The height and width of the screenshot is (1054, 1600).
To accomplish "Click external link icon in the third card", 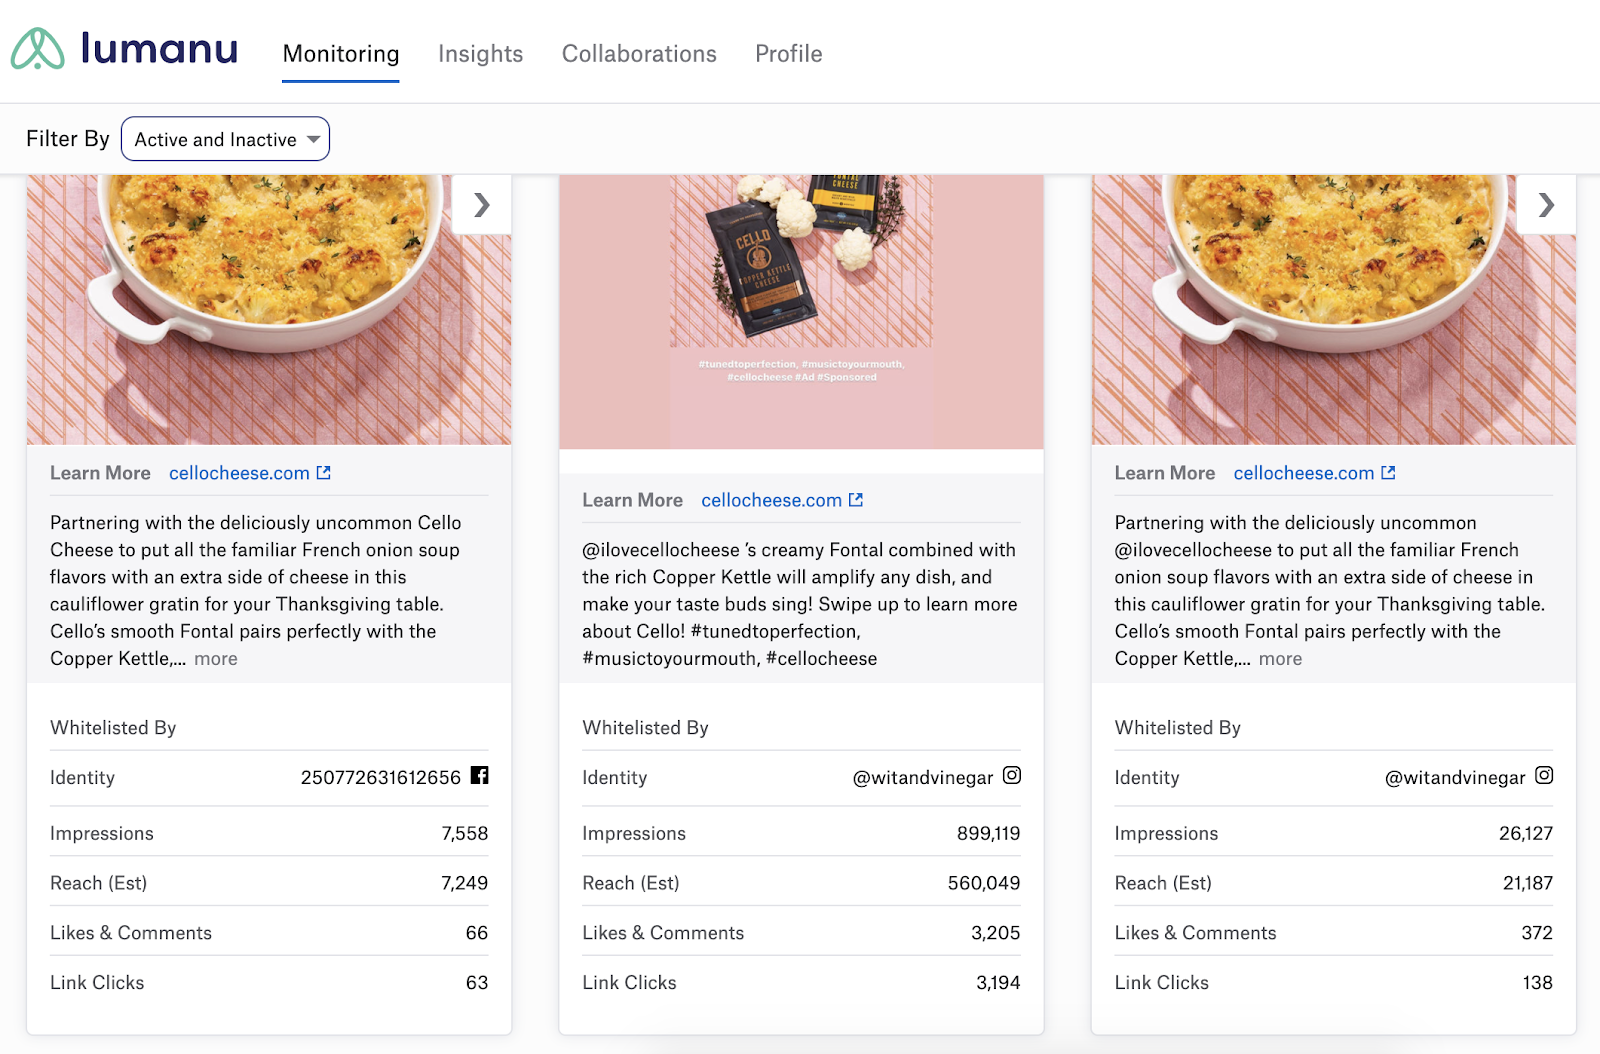I will click(1388, 473).
